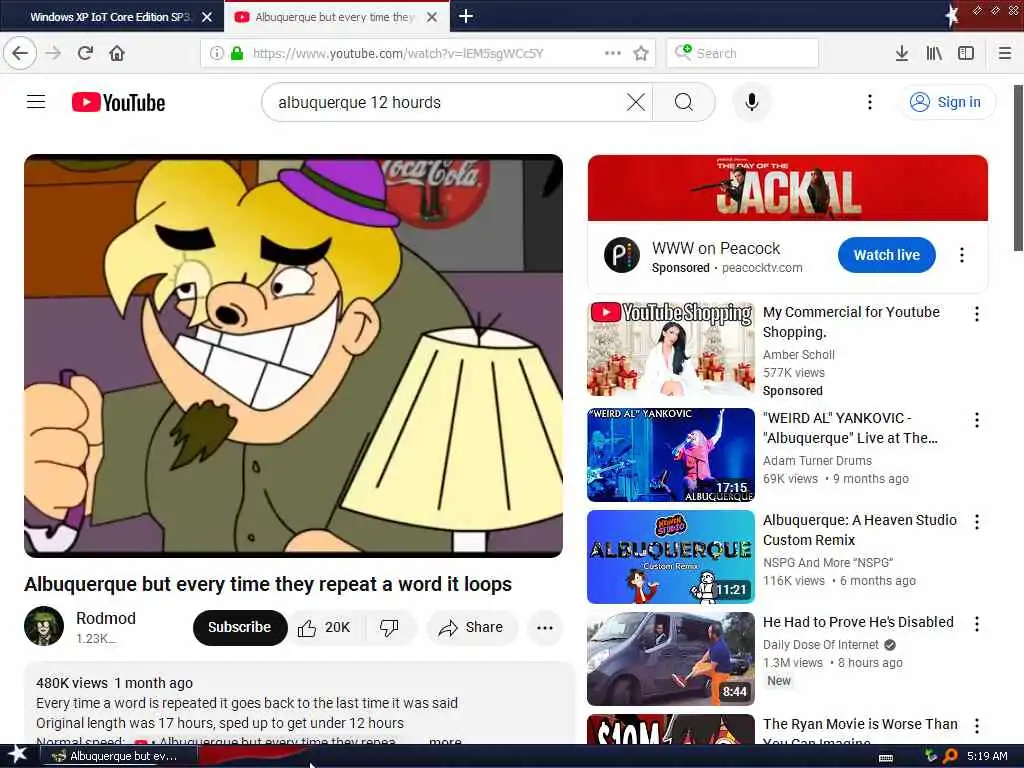
Task: Select the Albuquerque YouTube tab
Action: click(x=334, y=17)
